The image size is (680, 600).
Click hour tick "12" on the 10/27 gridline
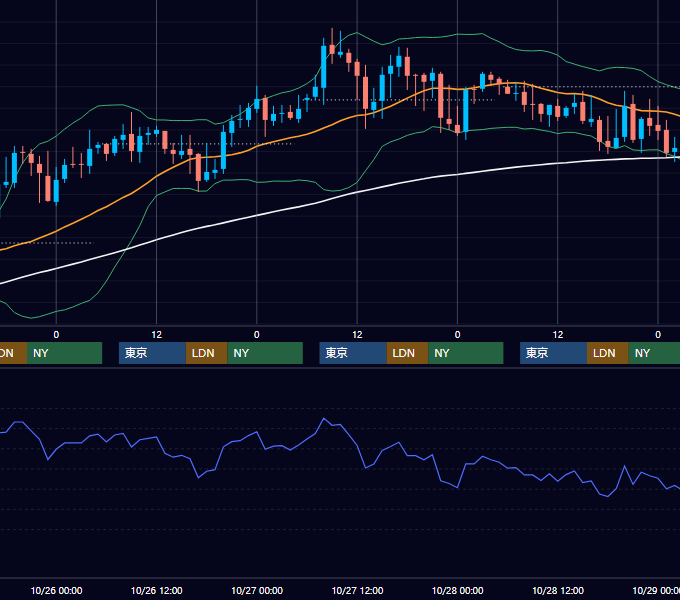(x=357, y=335)
